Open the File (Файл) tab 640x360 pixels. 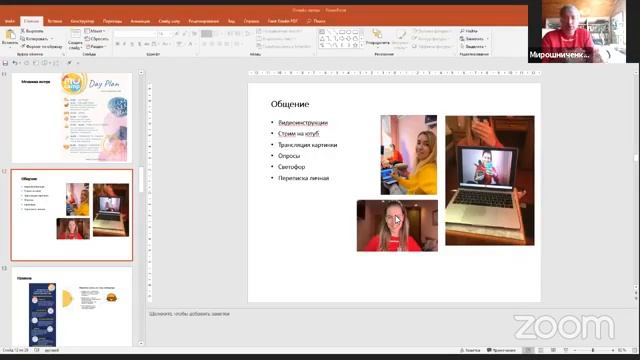click(10, 21)
